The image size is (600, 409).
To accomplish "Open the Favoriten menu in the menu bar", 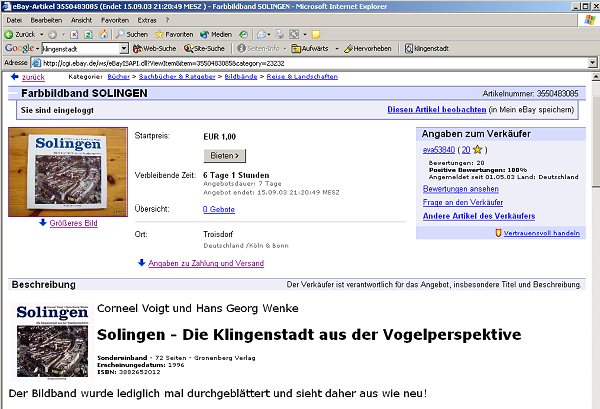I will click(x=115, y=20).
